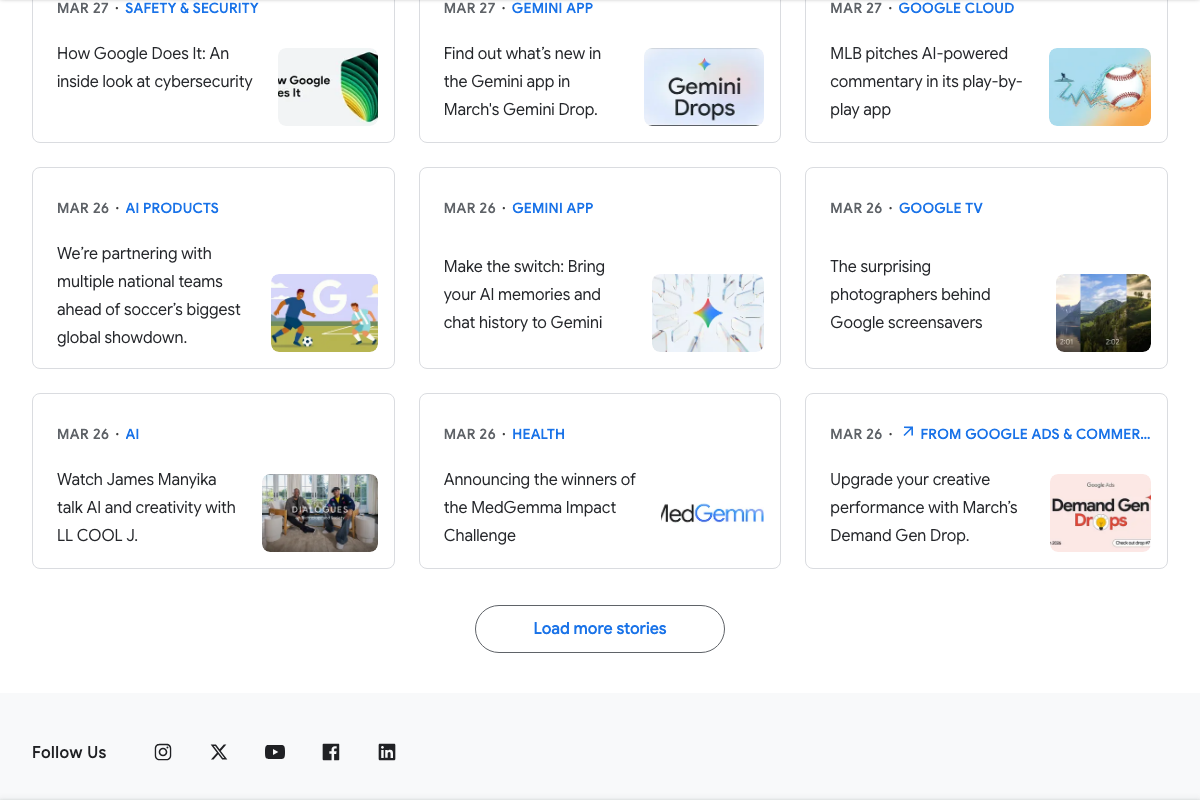Click the Follow Us label
Image resolution: width=1200 pixels, height=800 pixels.
click(x=69, y=752)
